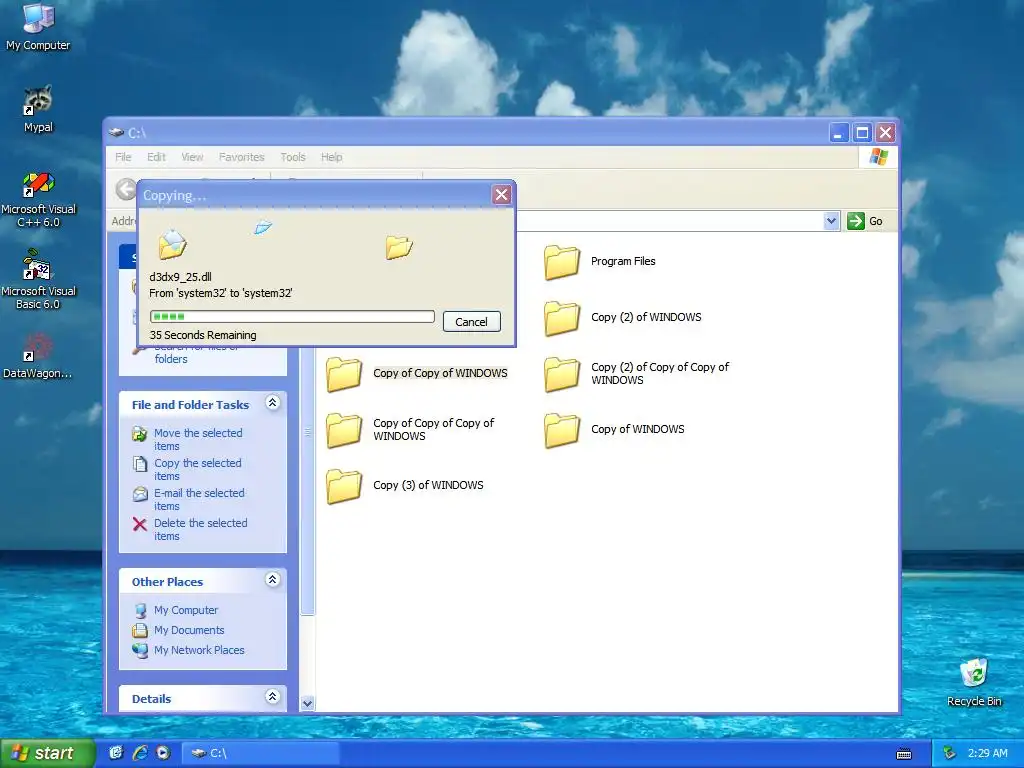
Task: Click the on-screen keyboard tray icon
Action: 904,754
